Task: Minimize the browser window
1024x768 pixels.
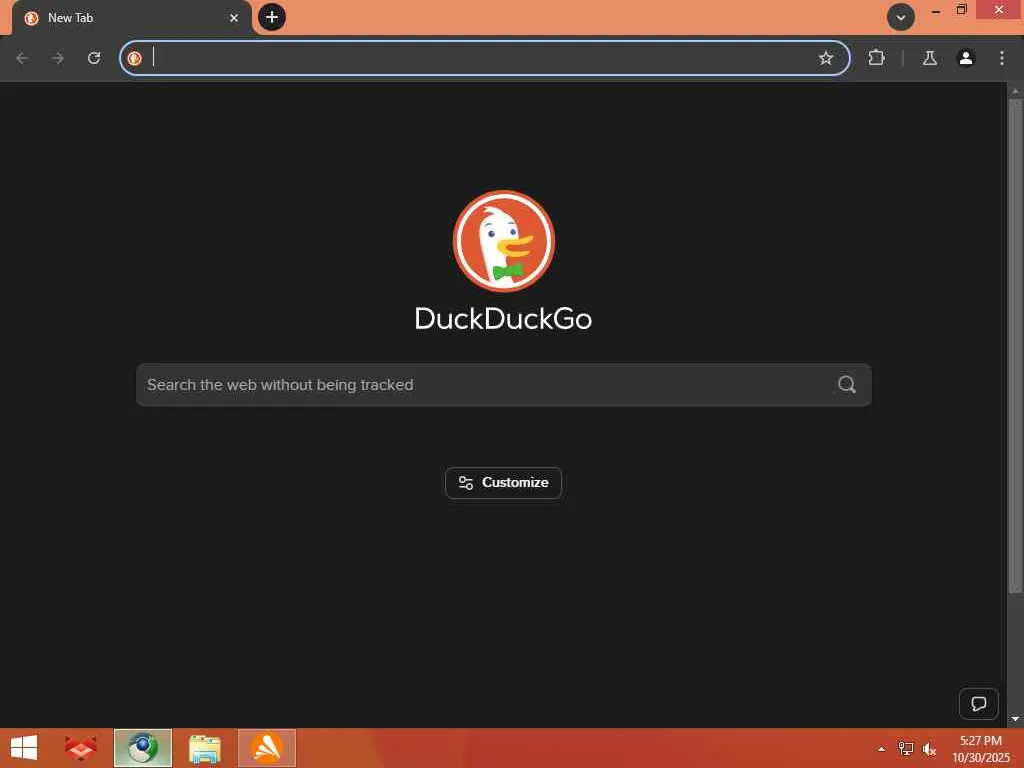Action: point(935,10)
